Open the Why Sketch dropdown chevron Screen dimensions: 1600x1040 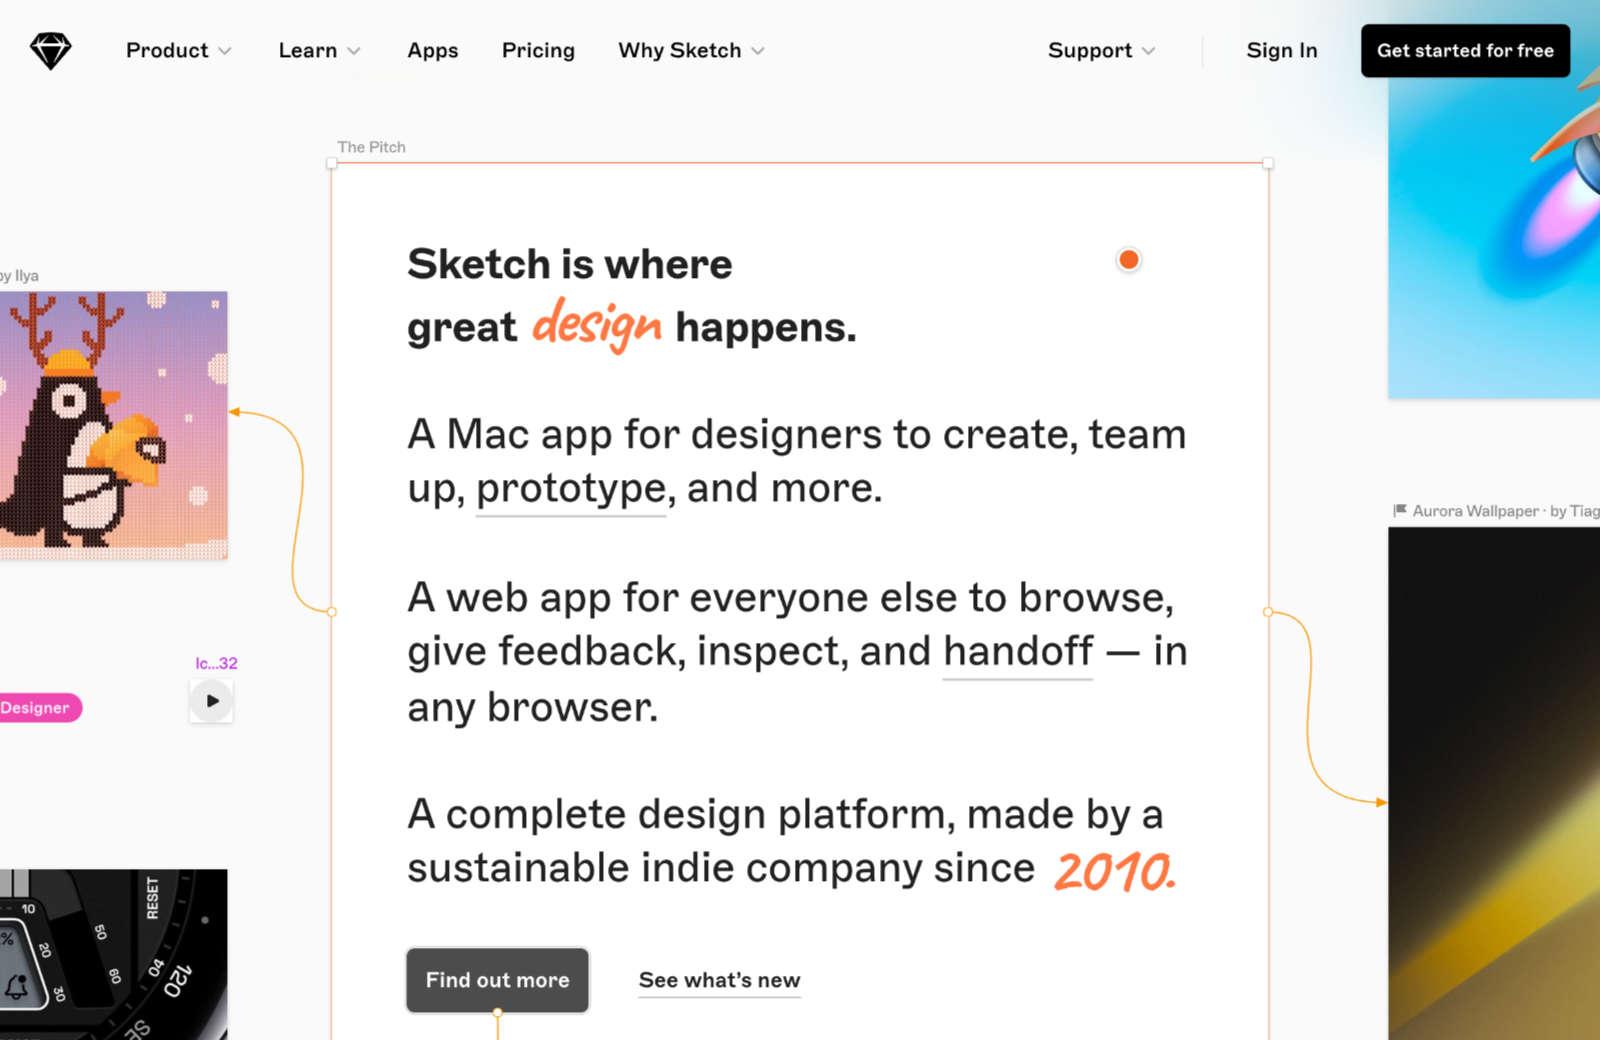(758, 51)
